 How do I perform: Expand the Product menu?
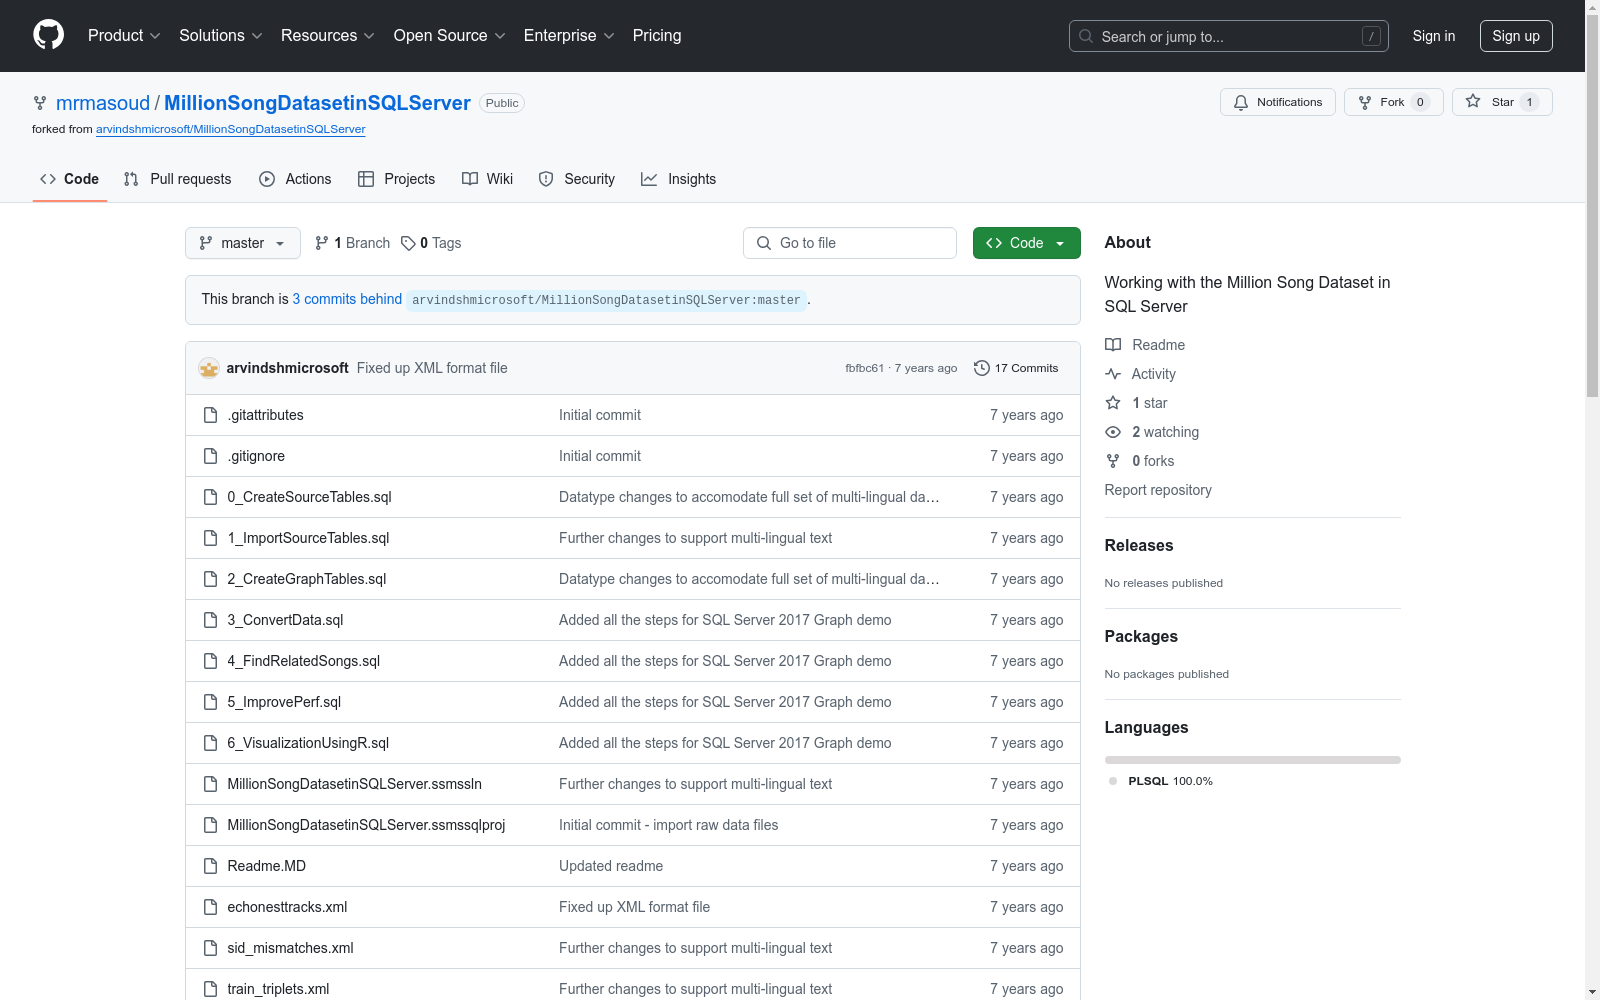click(x=124, y=36)
